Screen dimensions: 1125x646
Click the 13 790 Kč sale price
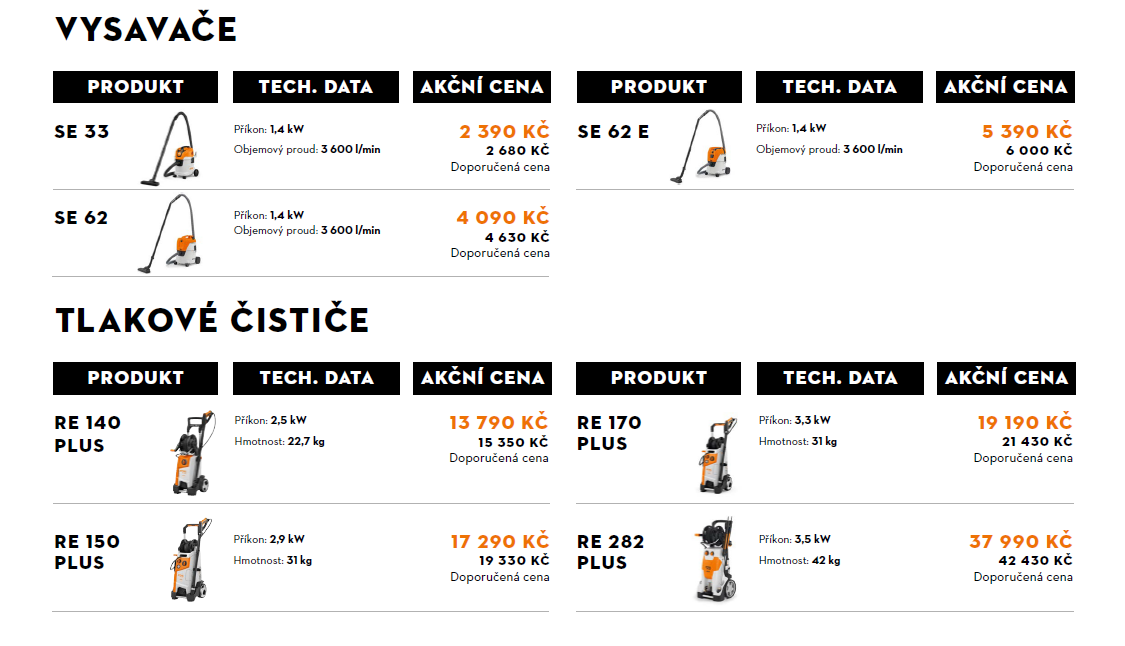tap(499, 423)
